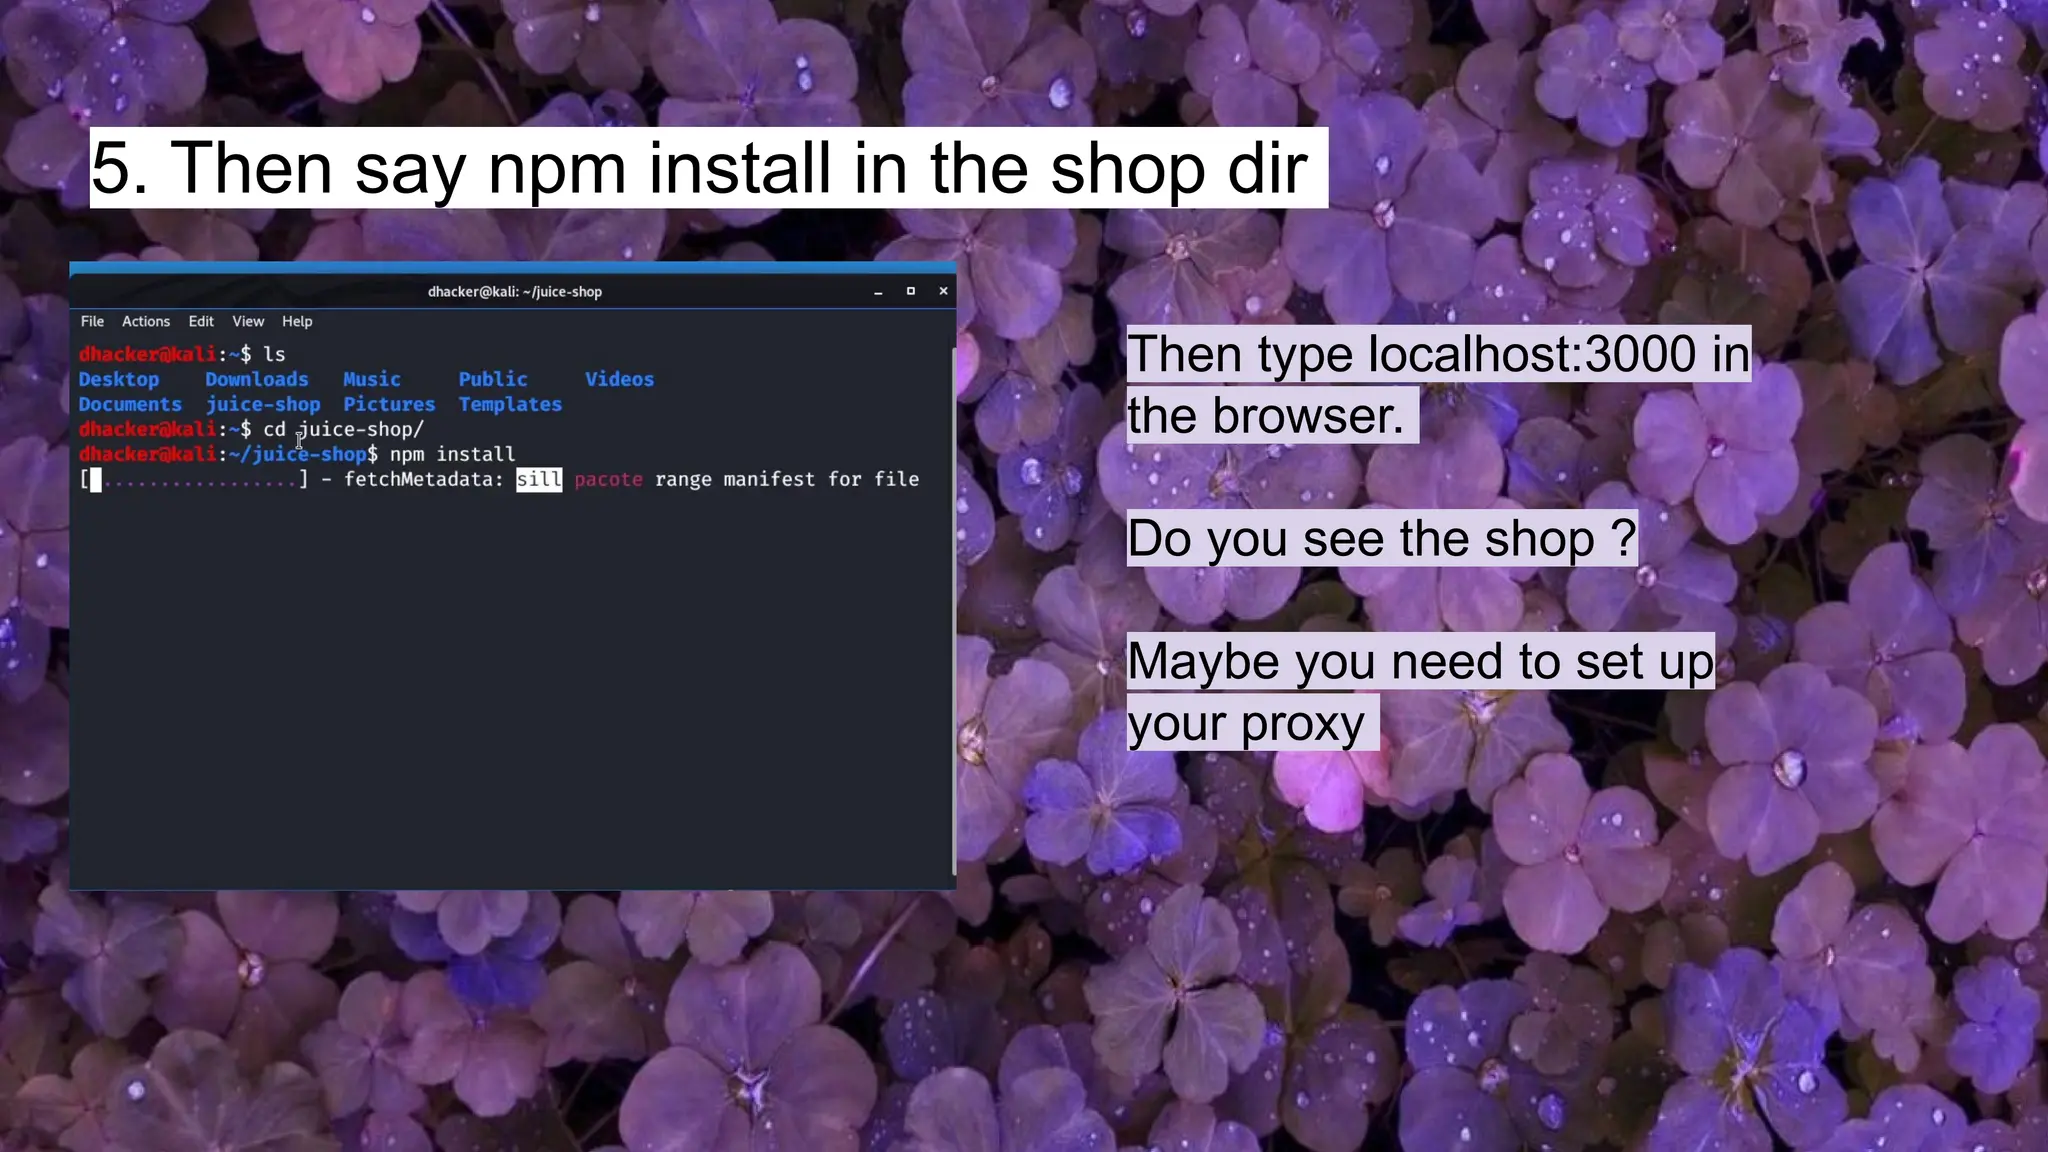Minimize the juice-shop terminal window
2048x1152 pixels.
click(x=878, y=292)
